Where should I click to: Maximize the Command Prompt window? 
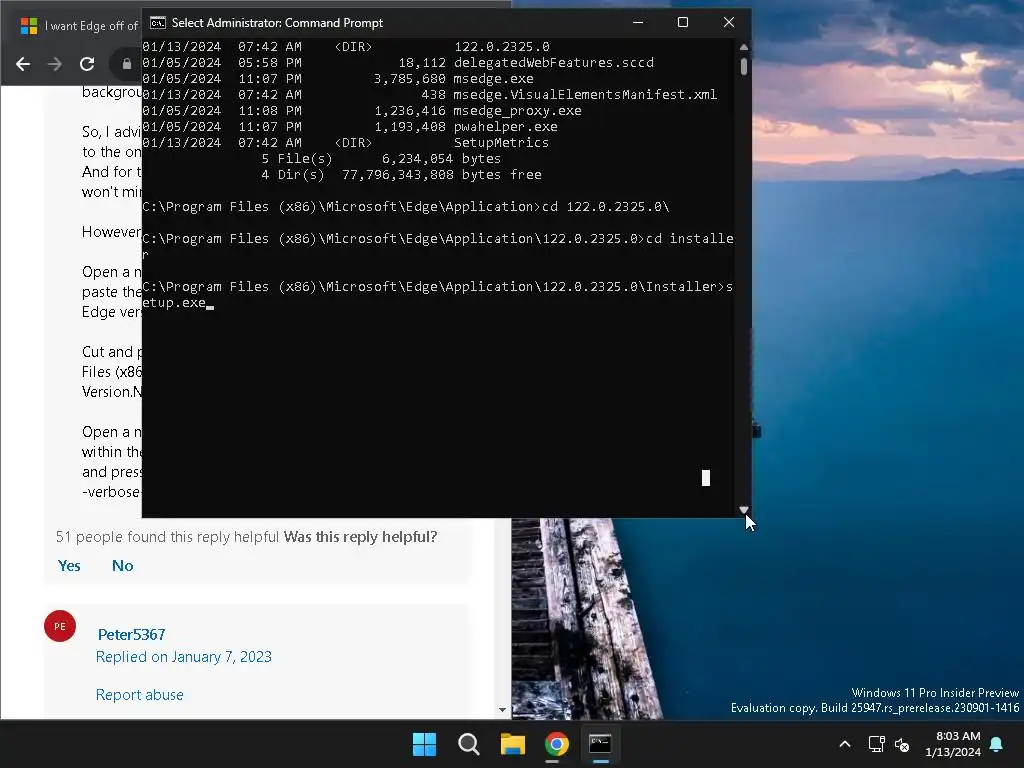point(683,22)
